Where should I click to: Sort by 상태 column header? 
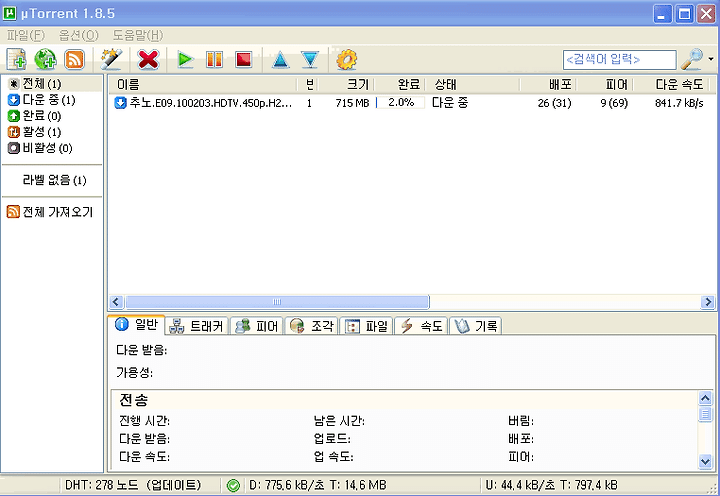473,85
